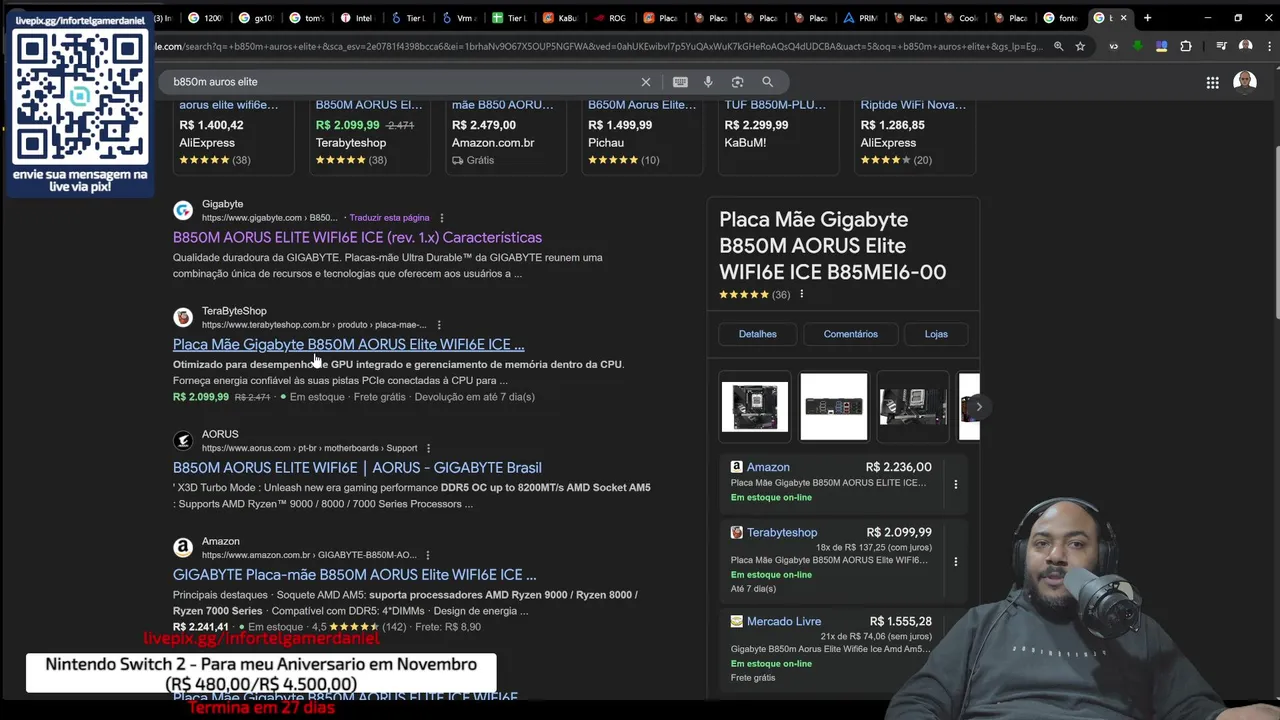Open options for Terabyteshop store listing
The image size is (1280, 720).
click(955, 562)
